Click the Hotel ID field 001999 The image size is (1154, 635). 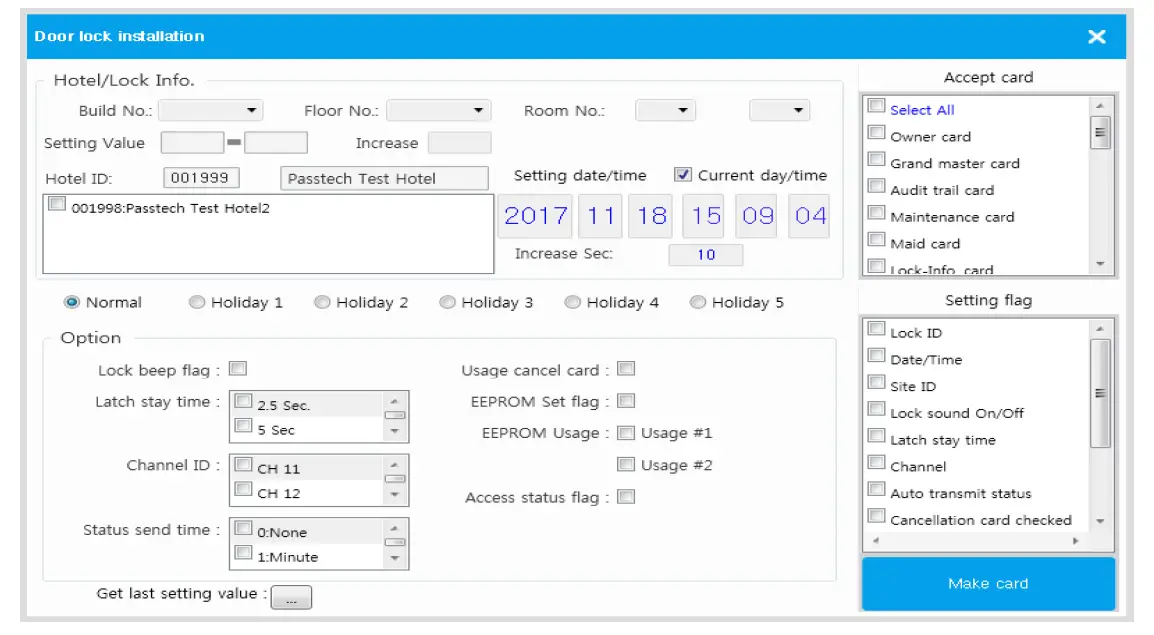click(201, 178)
